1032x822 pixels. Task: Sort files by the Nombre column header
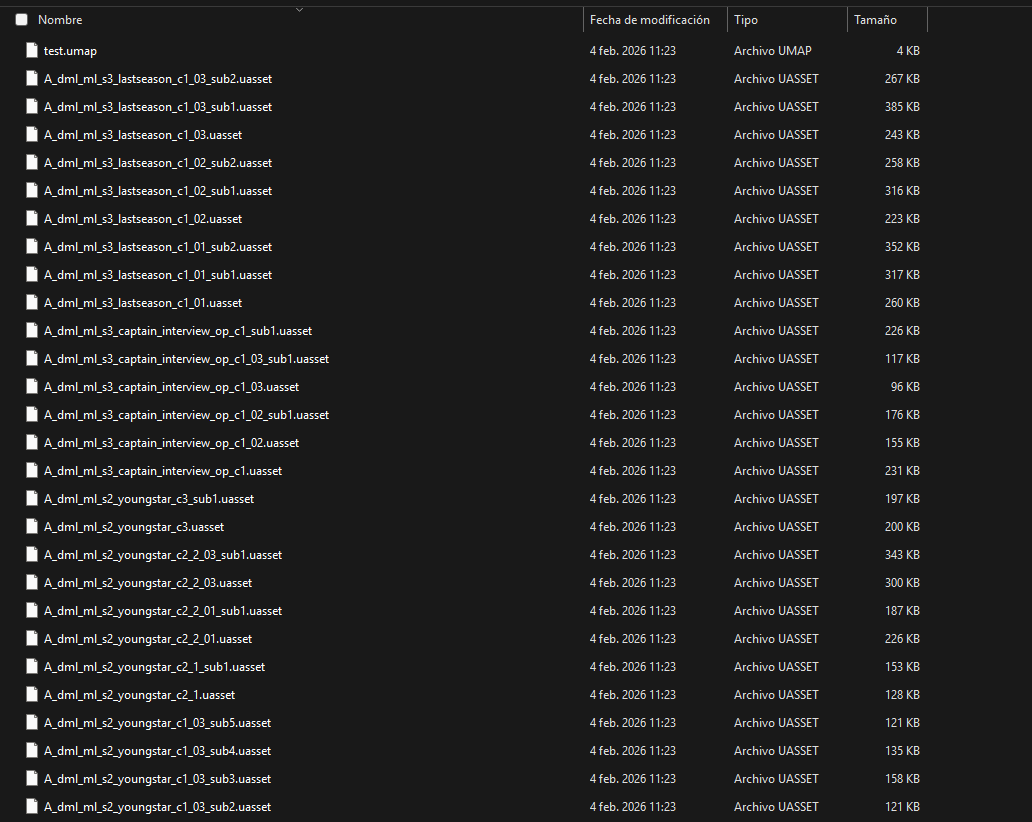click(60, 20)
